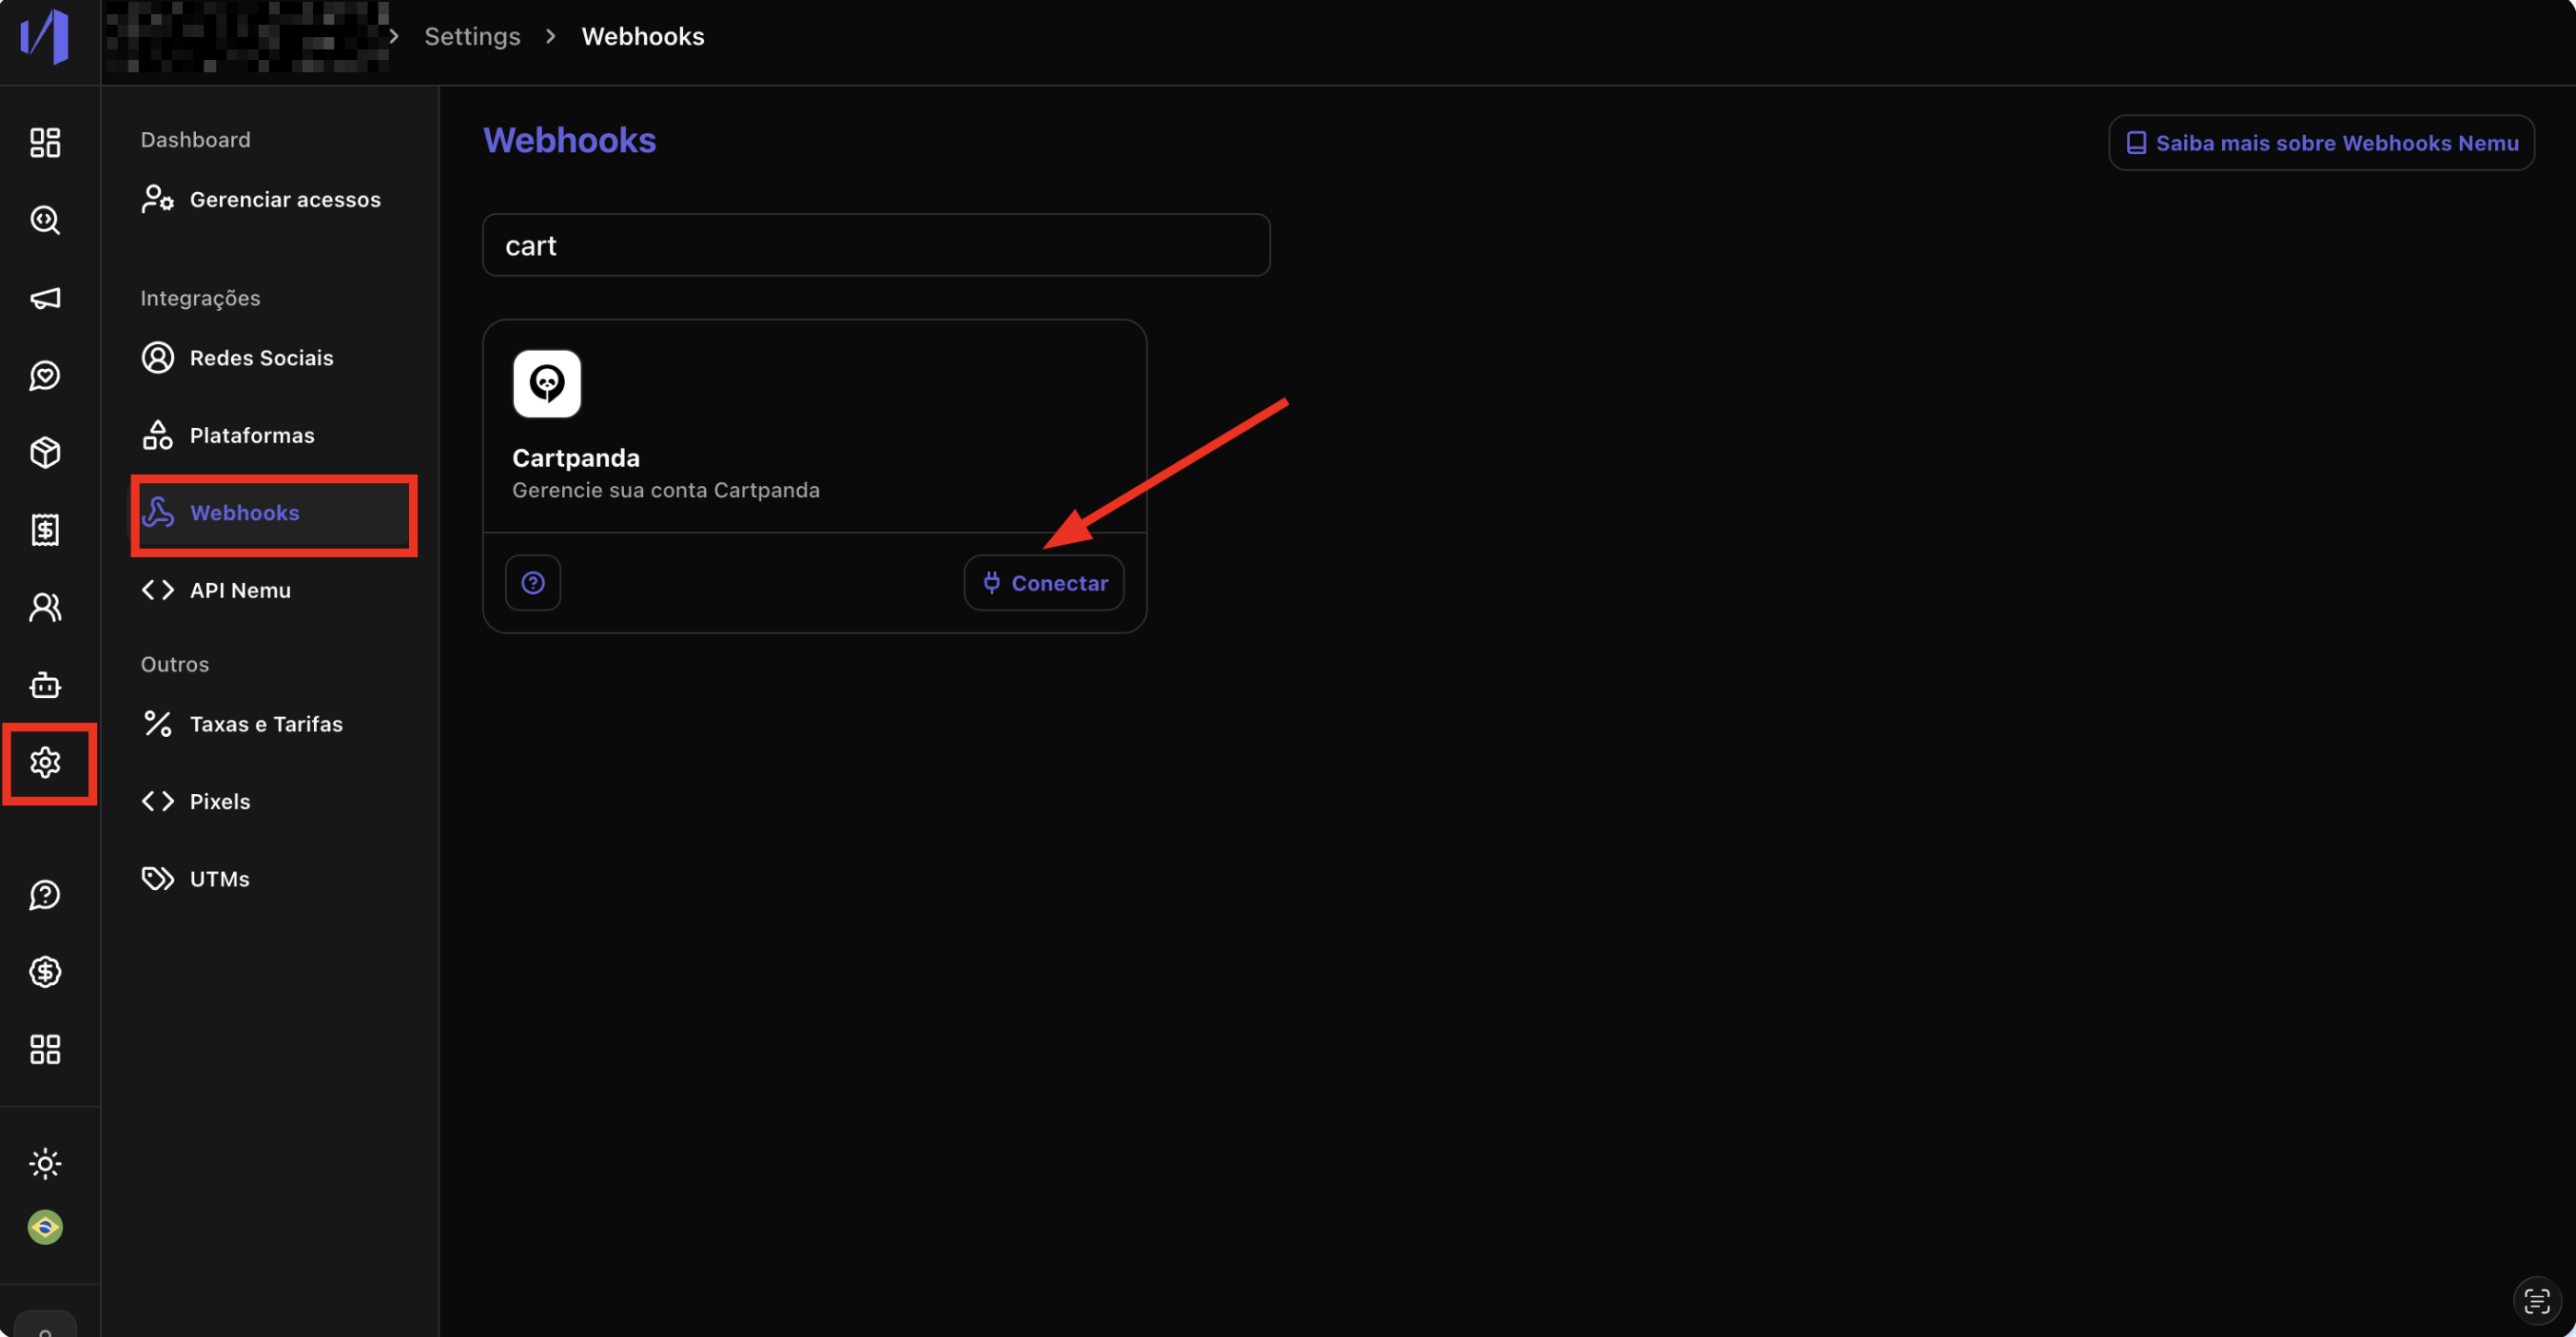Open Saiba mais sobre Webhooks Nemu link
This screenshot has height=1337, width=2576.
point(2321,143)
